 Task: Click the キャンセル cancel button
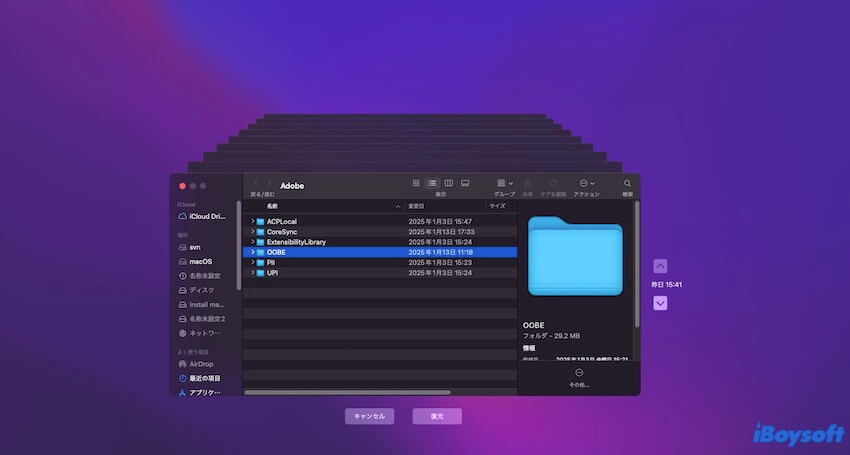pos(370,416)
